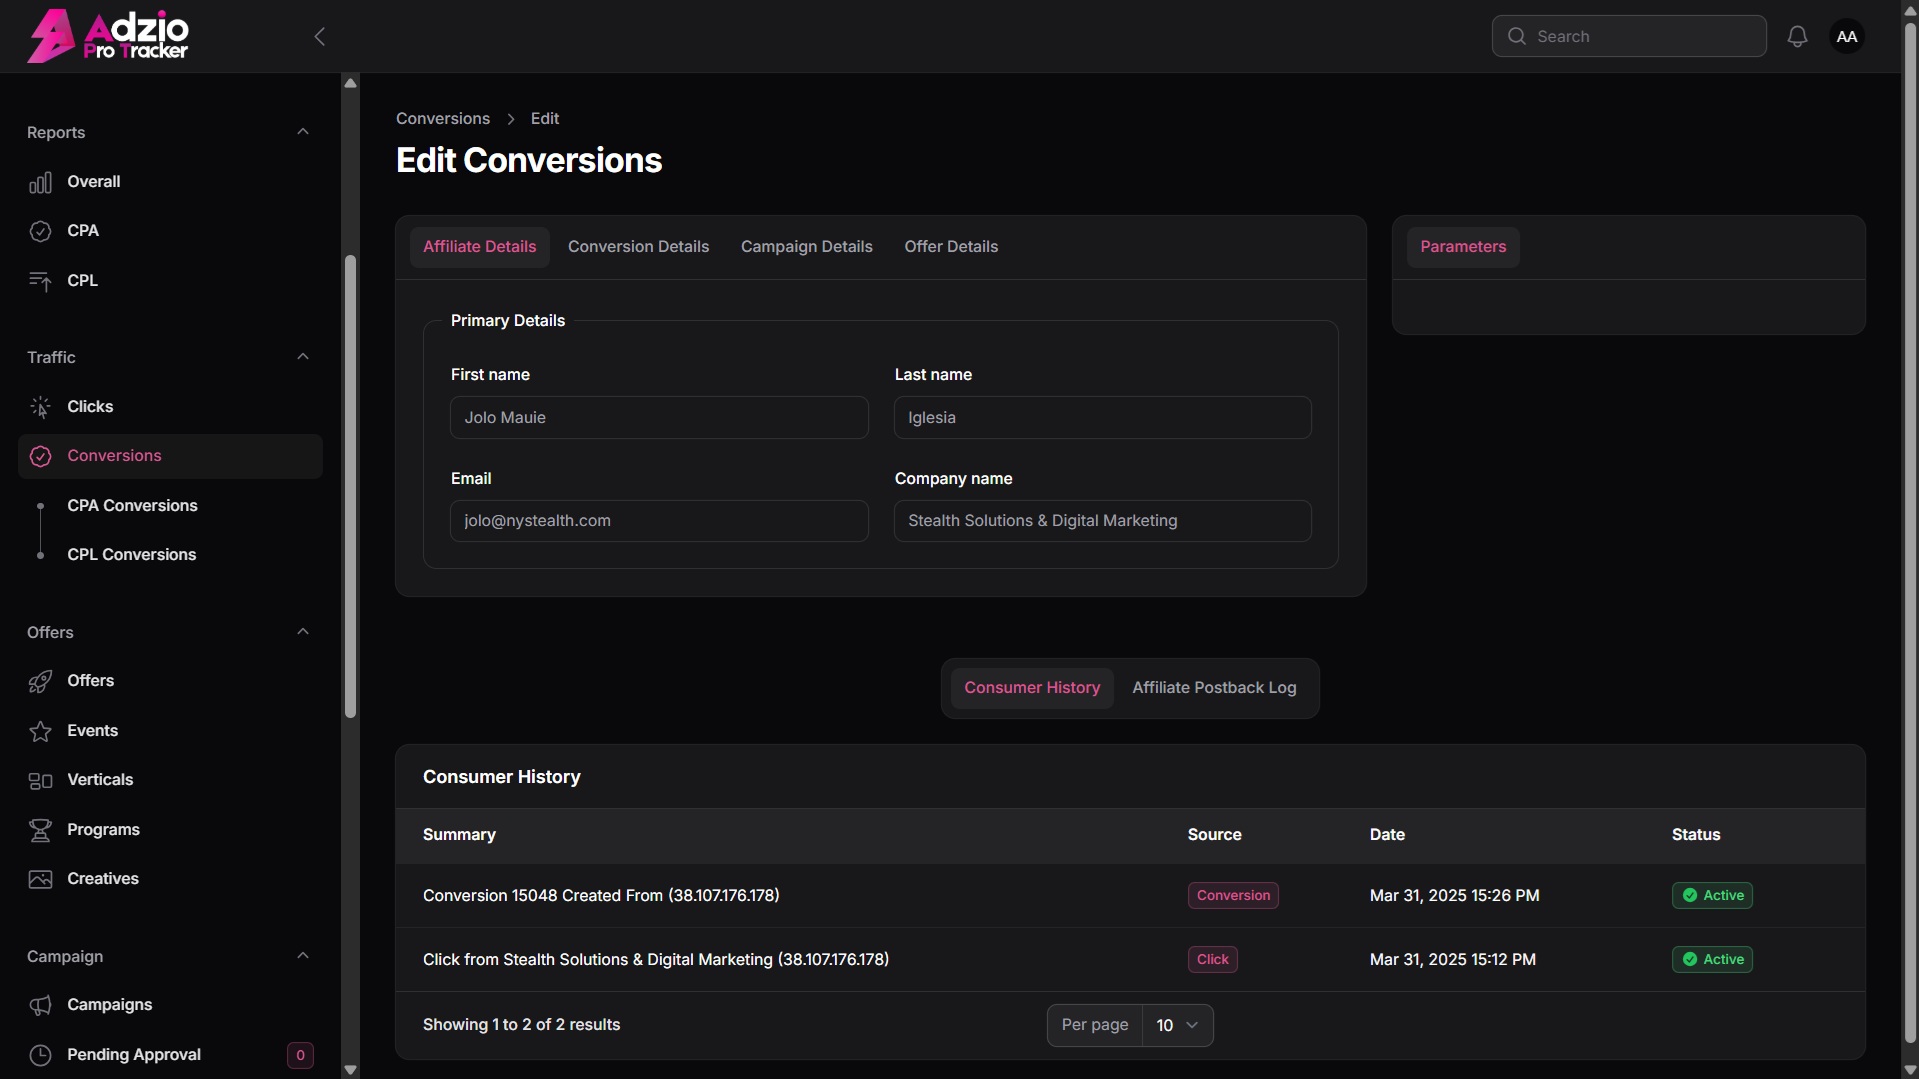Collapse sidebar with the back arrow icon
Image resolution: width=1919 pixels, height=1079 pixels.
(320, 37)
